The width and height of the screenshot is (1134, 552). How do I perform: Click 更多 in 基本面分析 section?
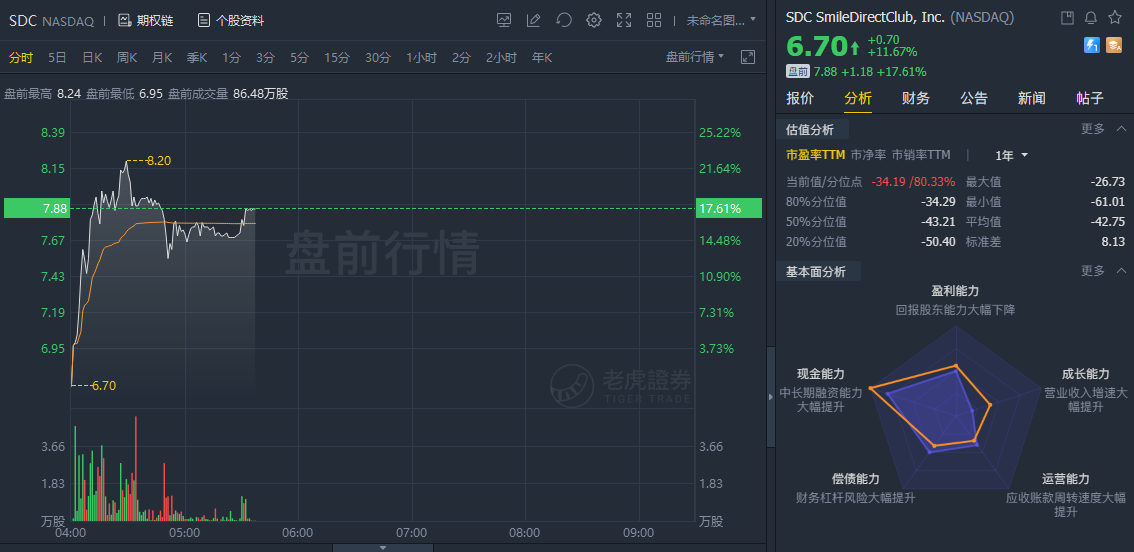pos(1093,271)
